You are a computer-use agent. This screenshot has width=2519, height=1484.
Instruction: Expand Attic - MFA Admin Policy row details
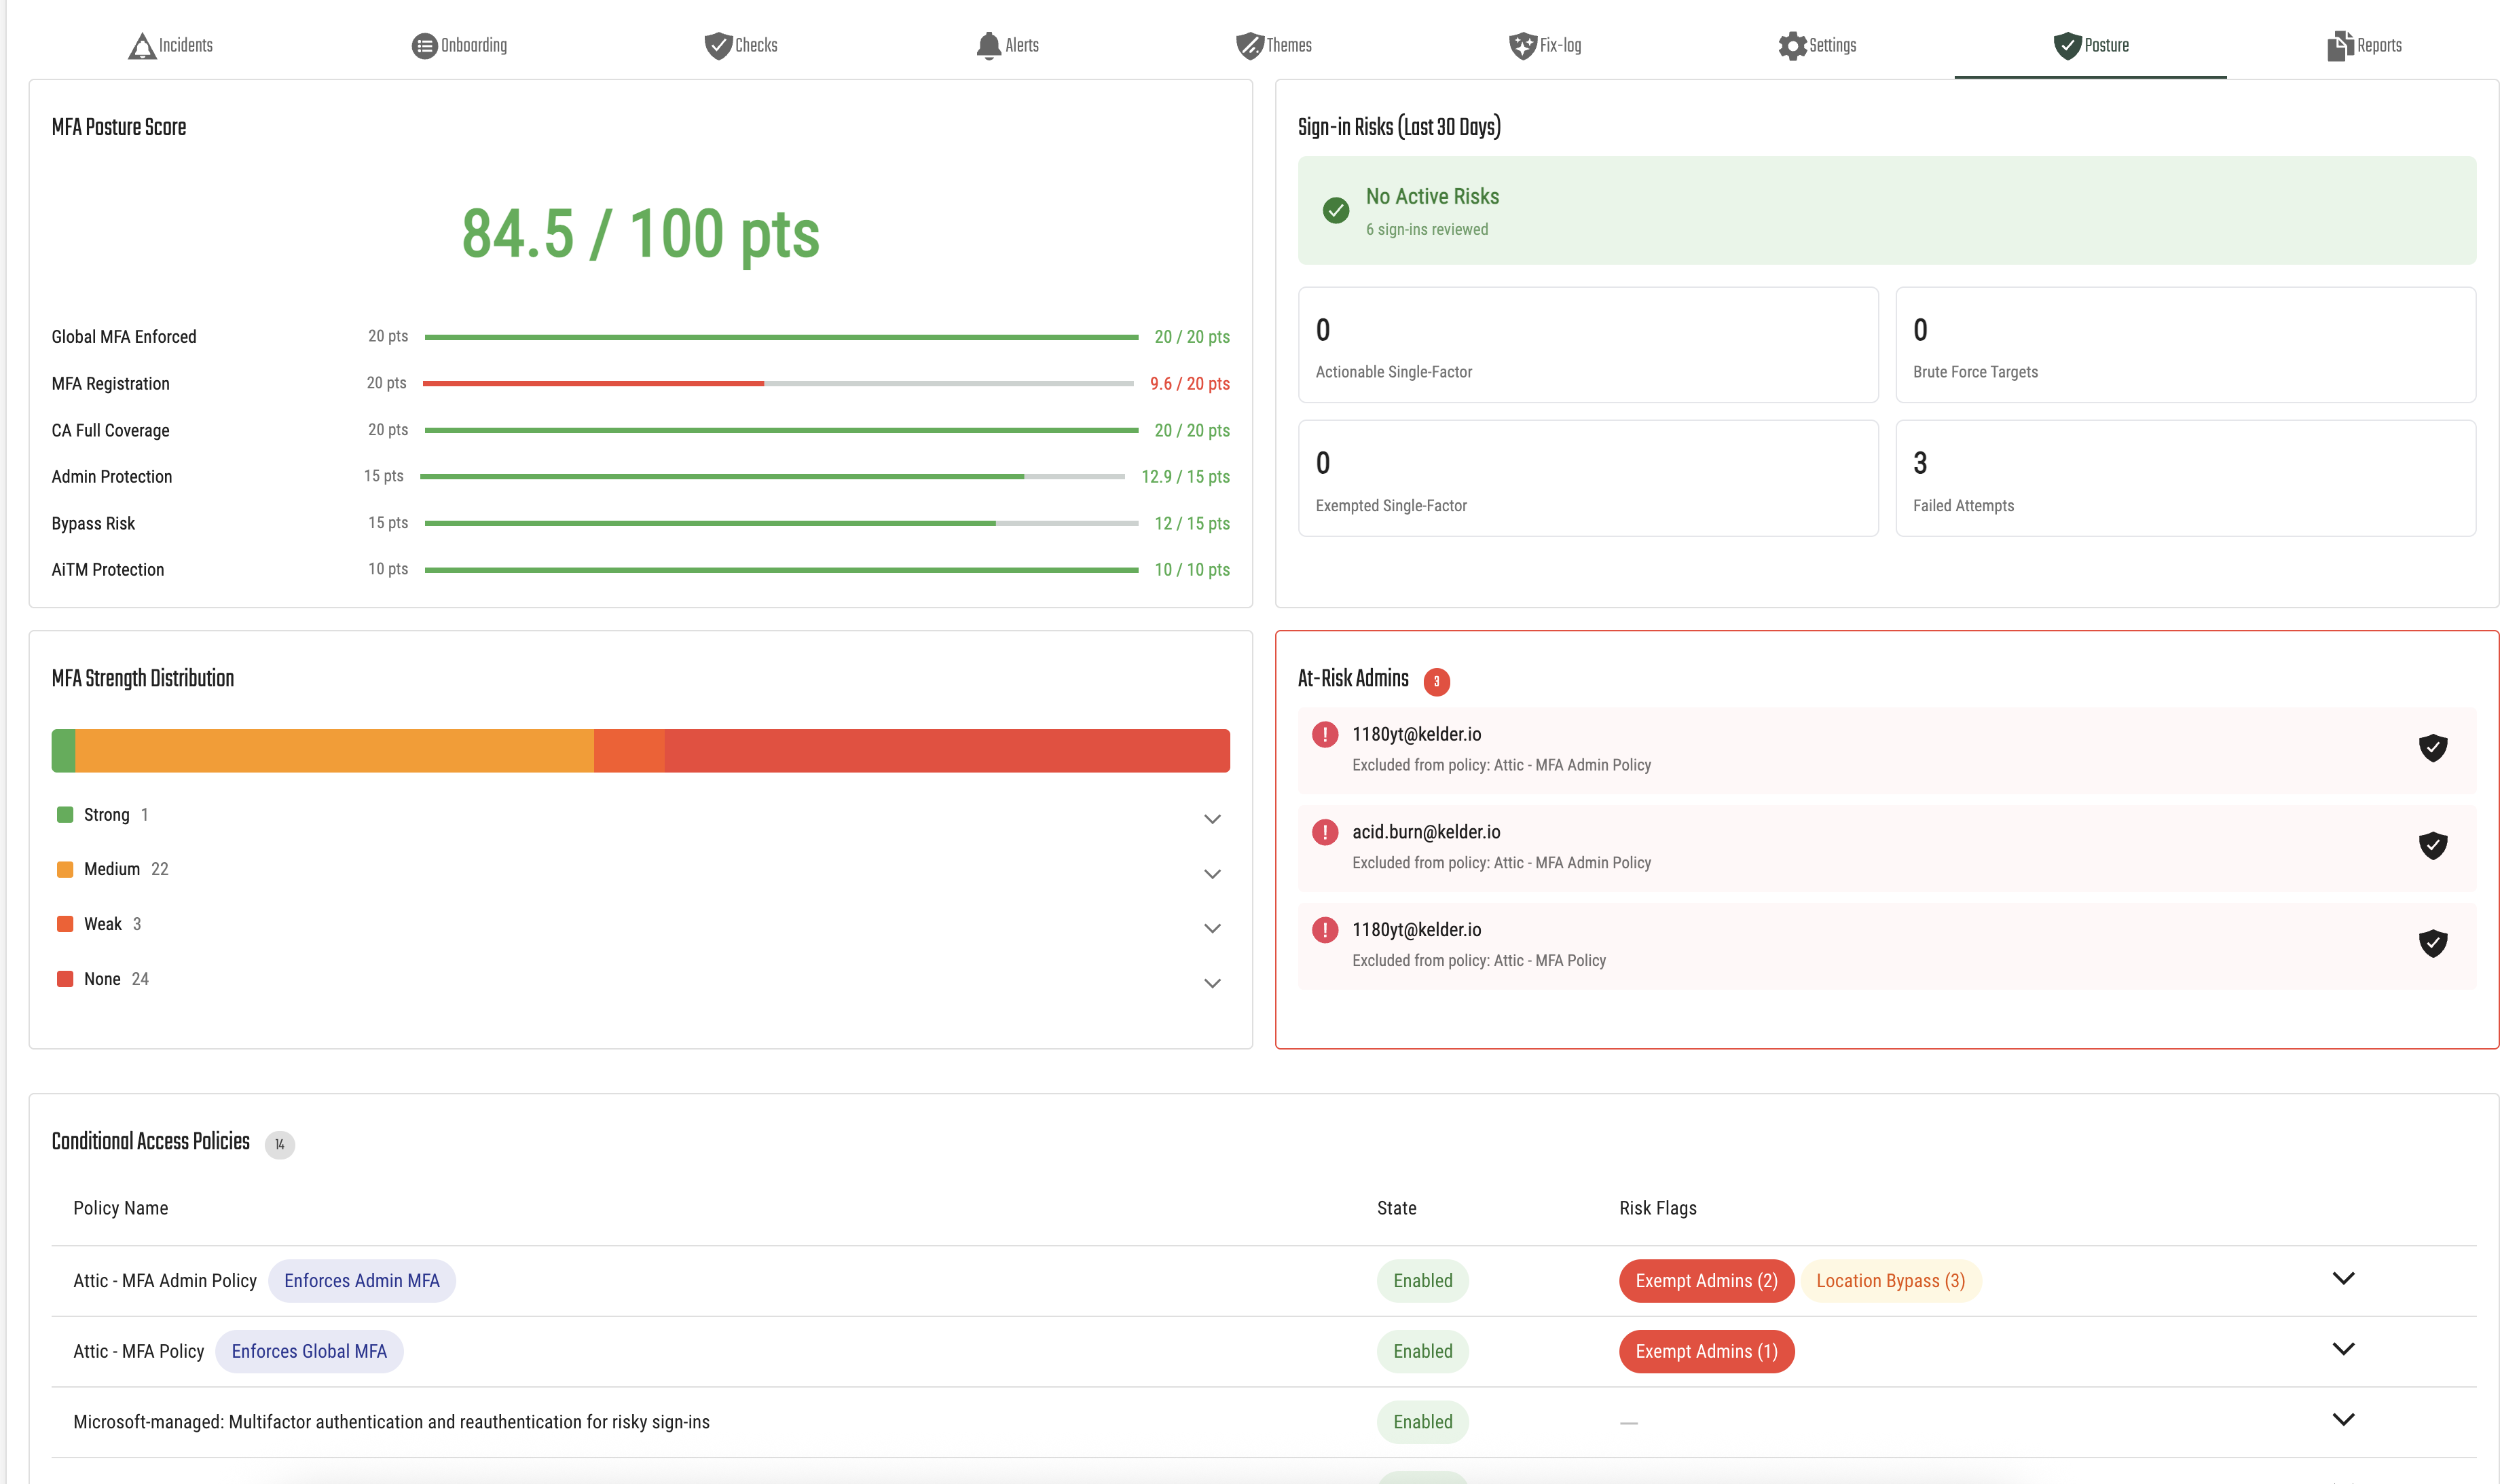point(2342,1278)
